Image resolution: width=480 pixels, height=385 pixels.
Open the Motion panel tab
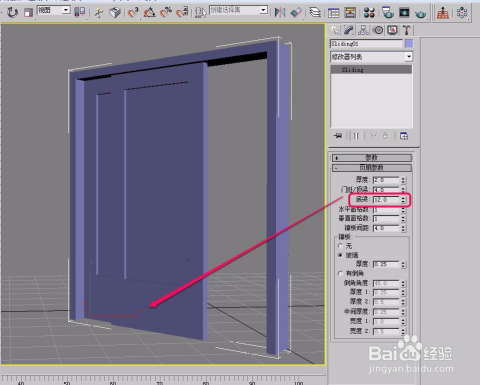coord(378,30)
